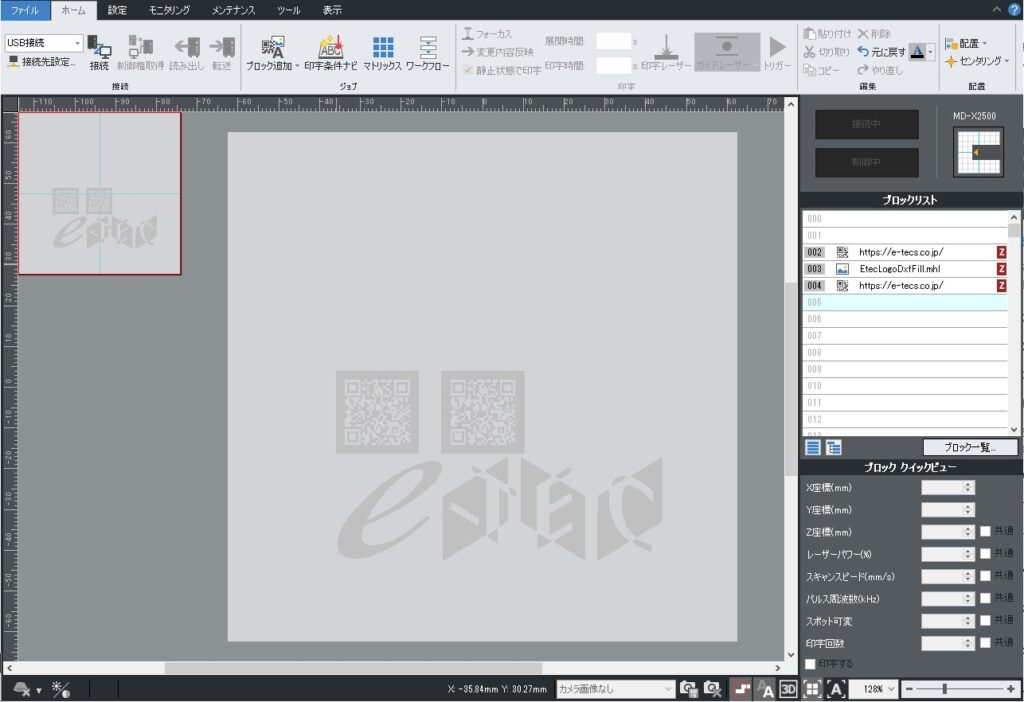Collapse the ribbon with the chevron
The width and height of the screenshot is (1024, 702).
(997, 9)
